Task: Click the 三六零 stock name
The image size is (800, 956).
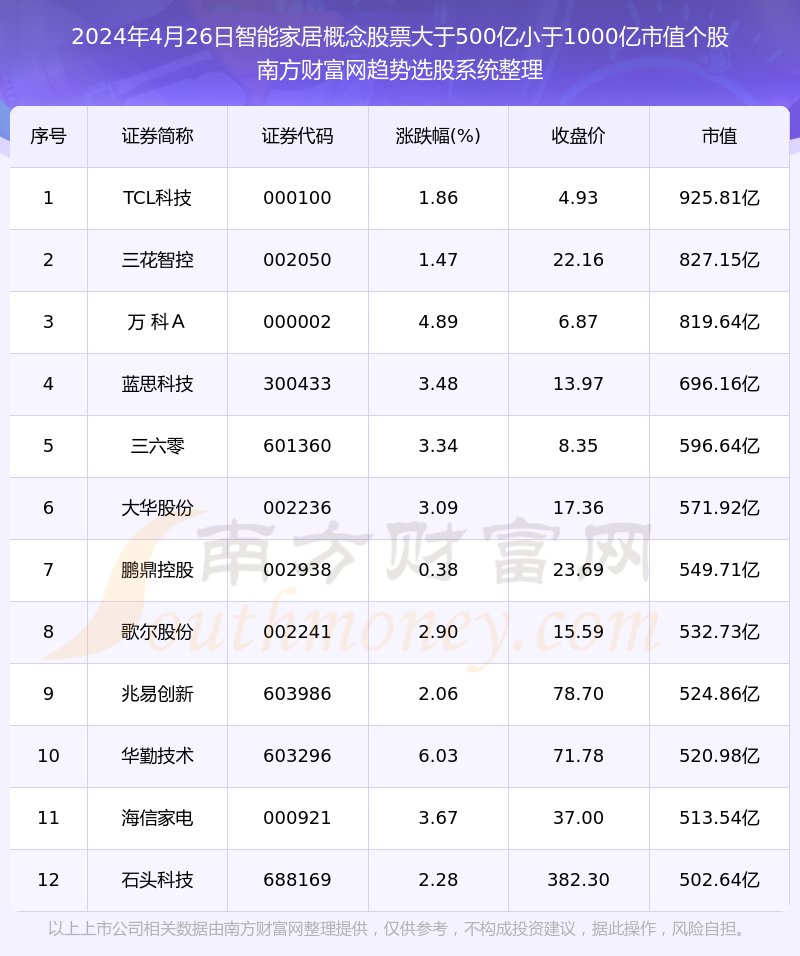Action: (x=157, y=446)
